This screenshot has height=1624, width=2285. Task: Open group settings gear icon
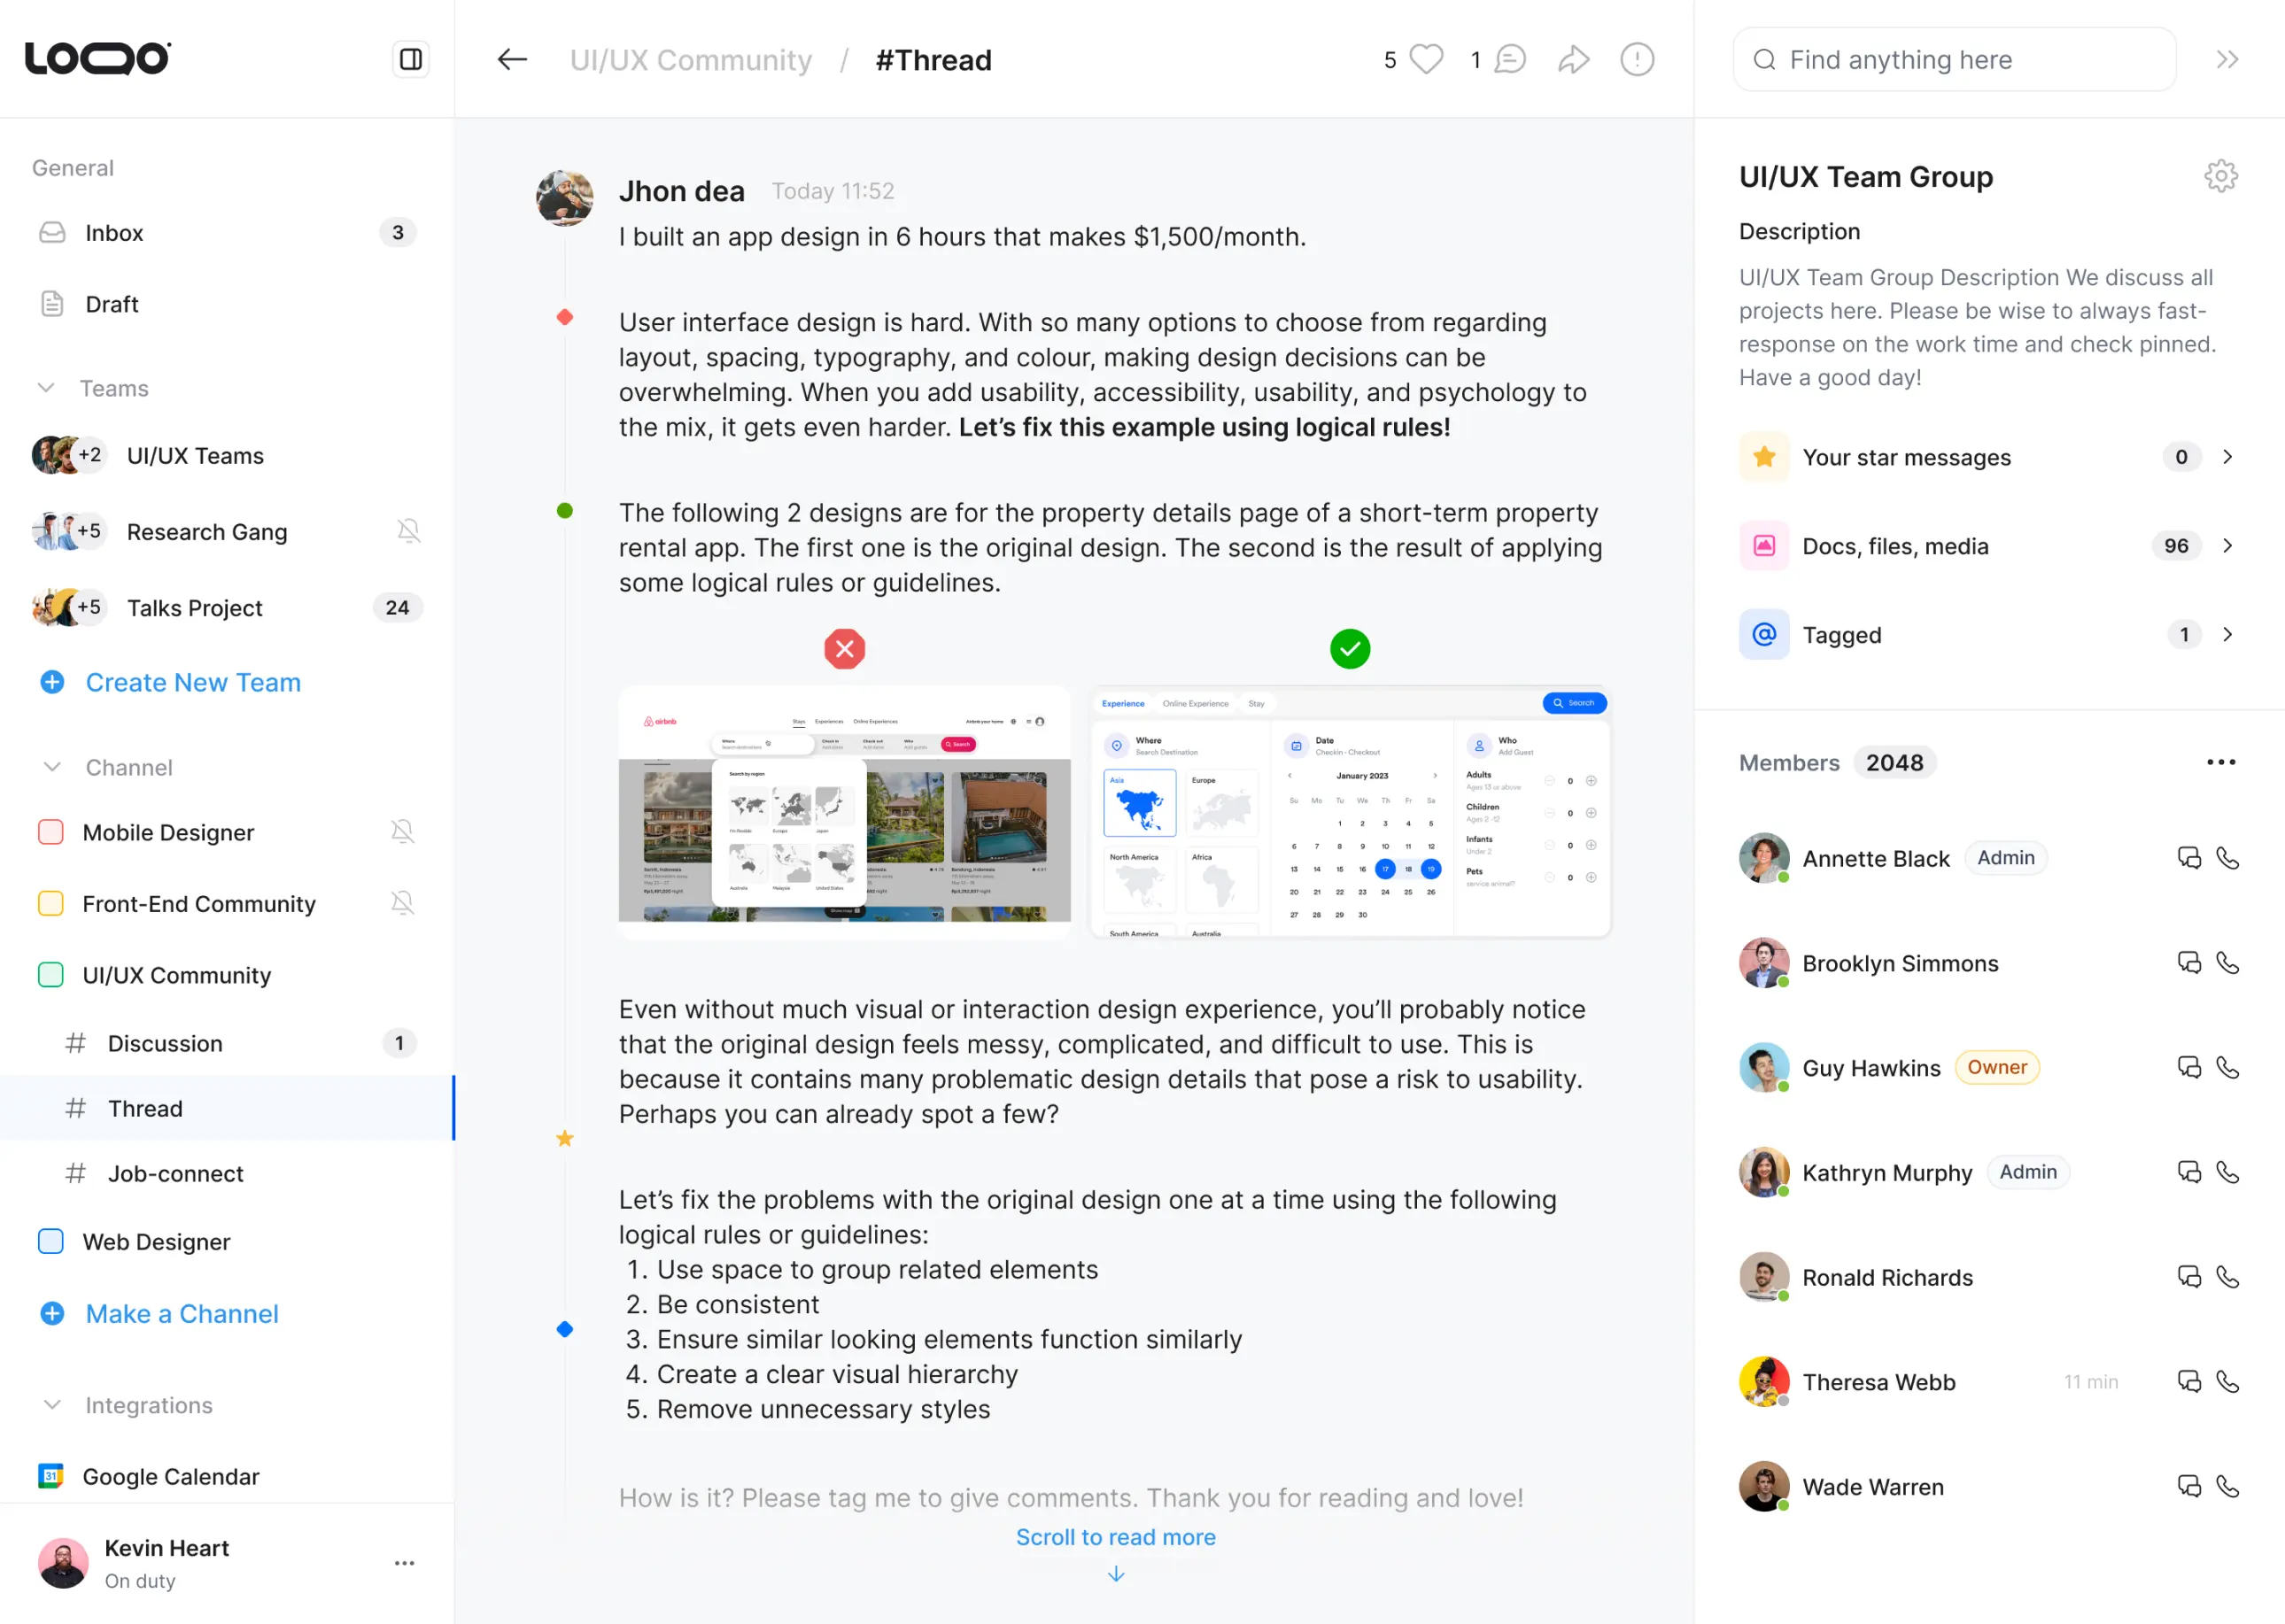pyautogui.click(x=2220, y=176)
